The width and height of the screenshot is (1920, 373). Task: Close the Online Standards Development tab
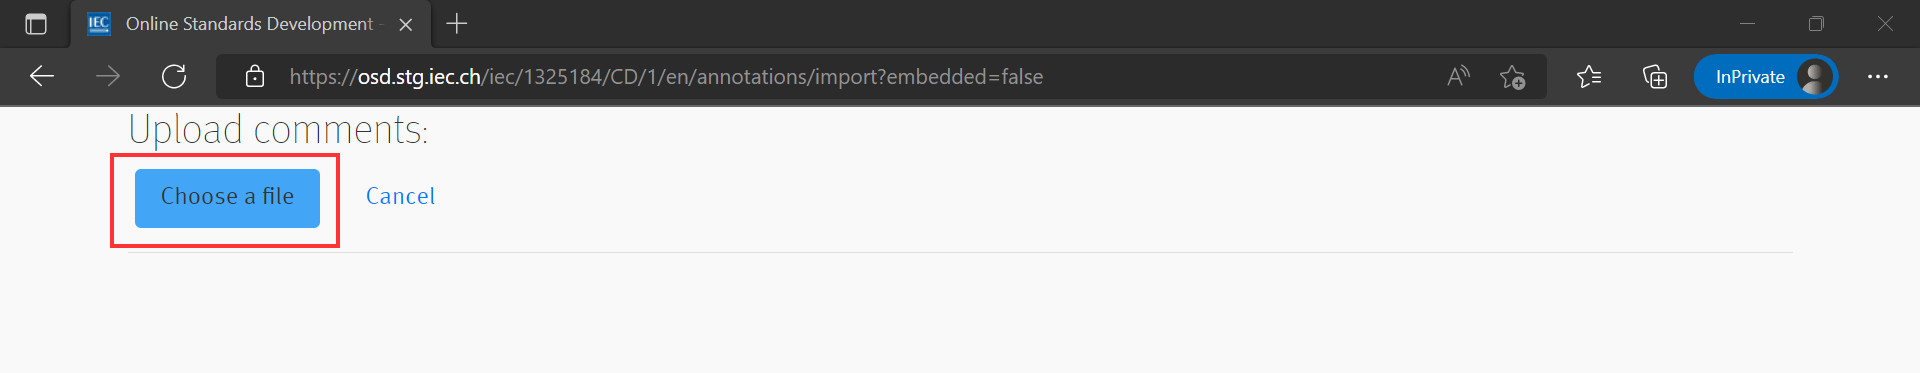pos(406,24)
